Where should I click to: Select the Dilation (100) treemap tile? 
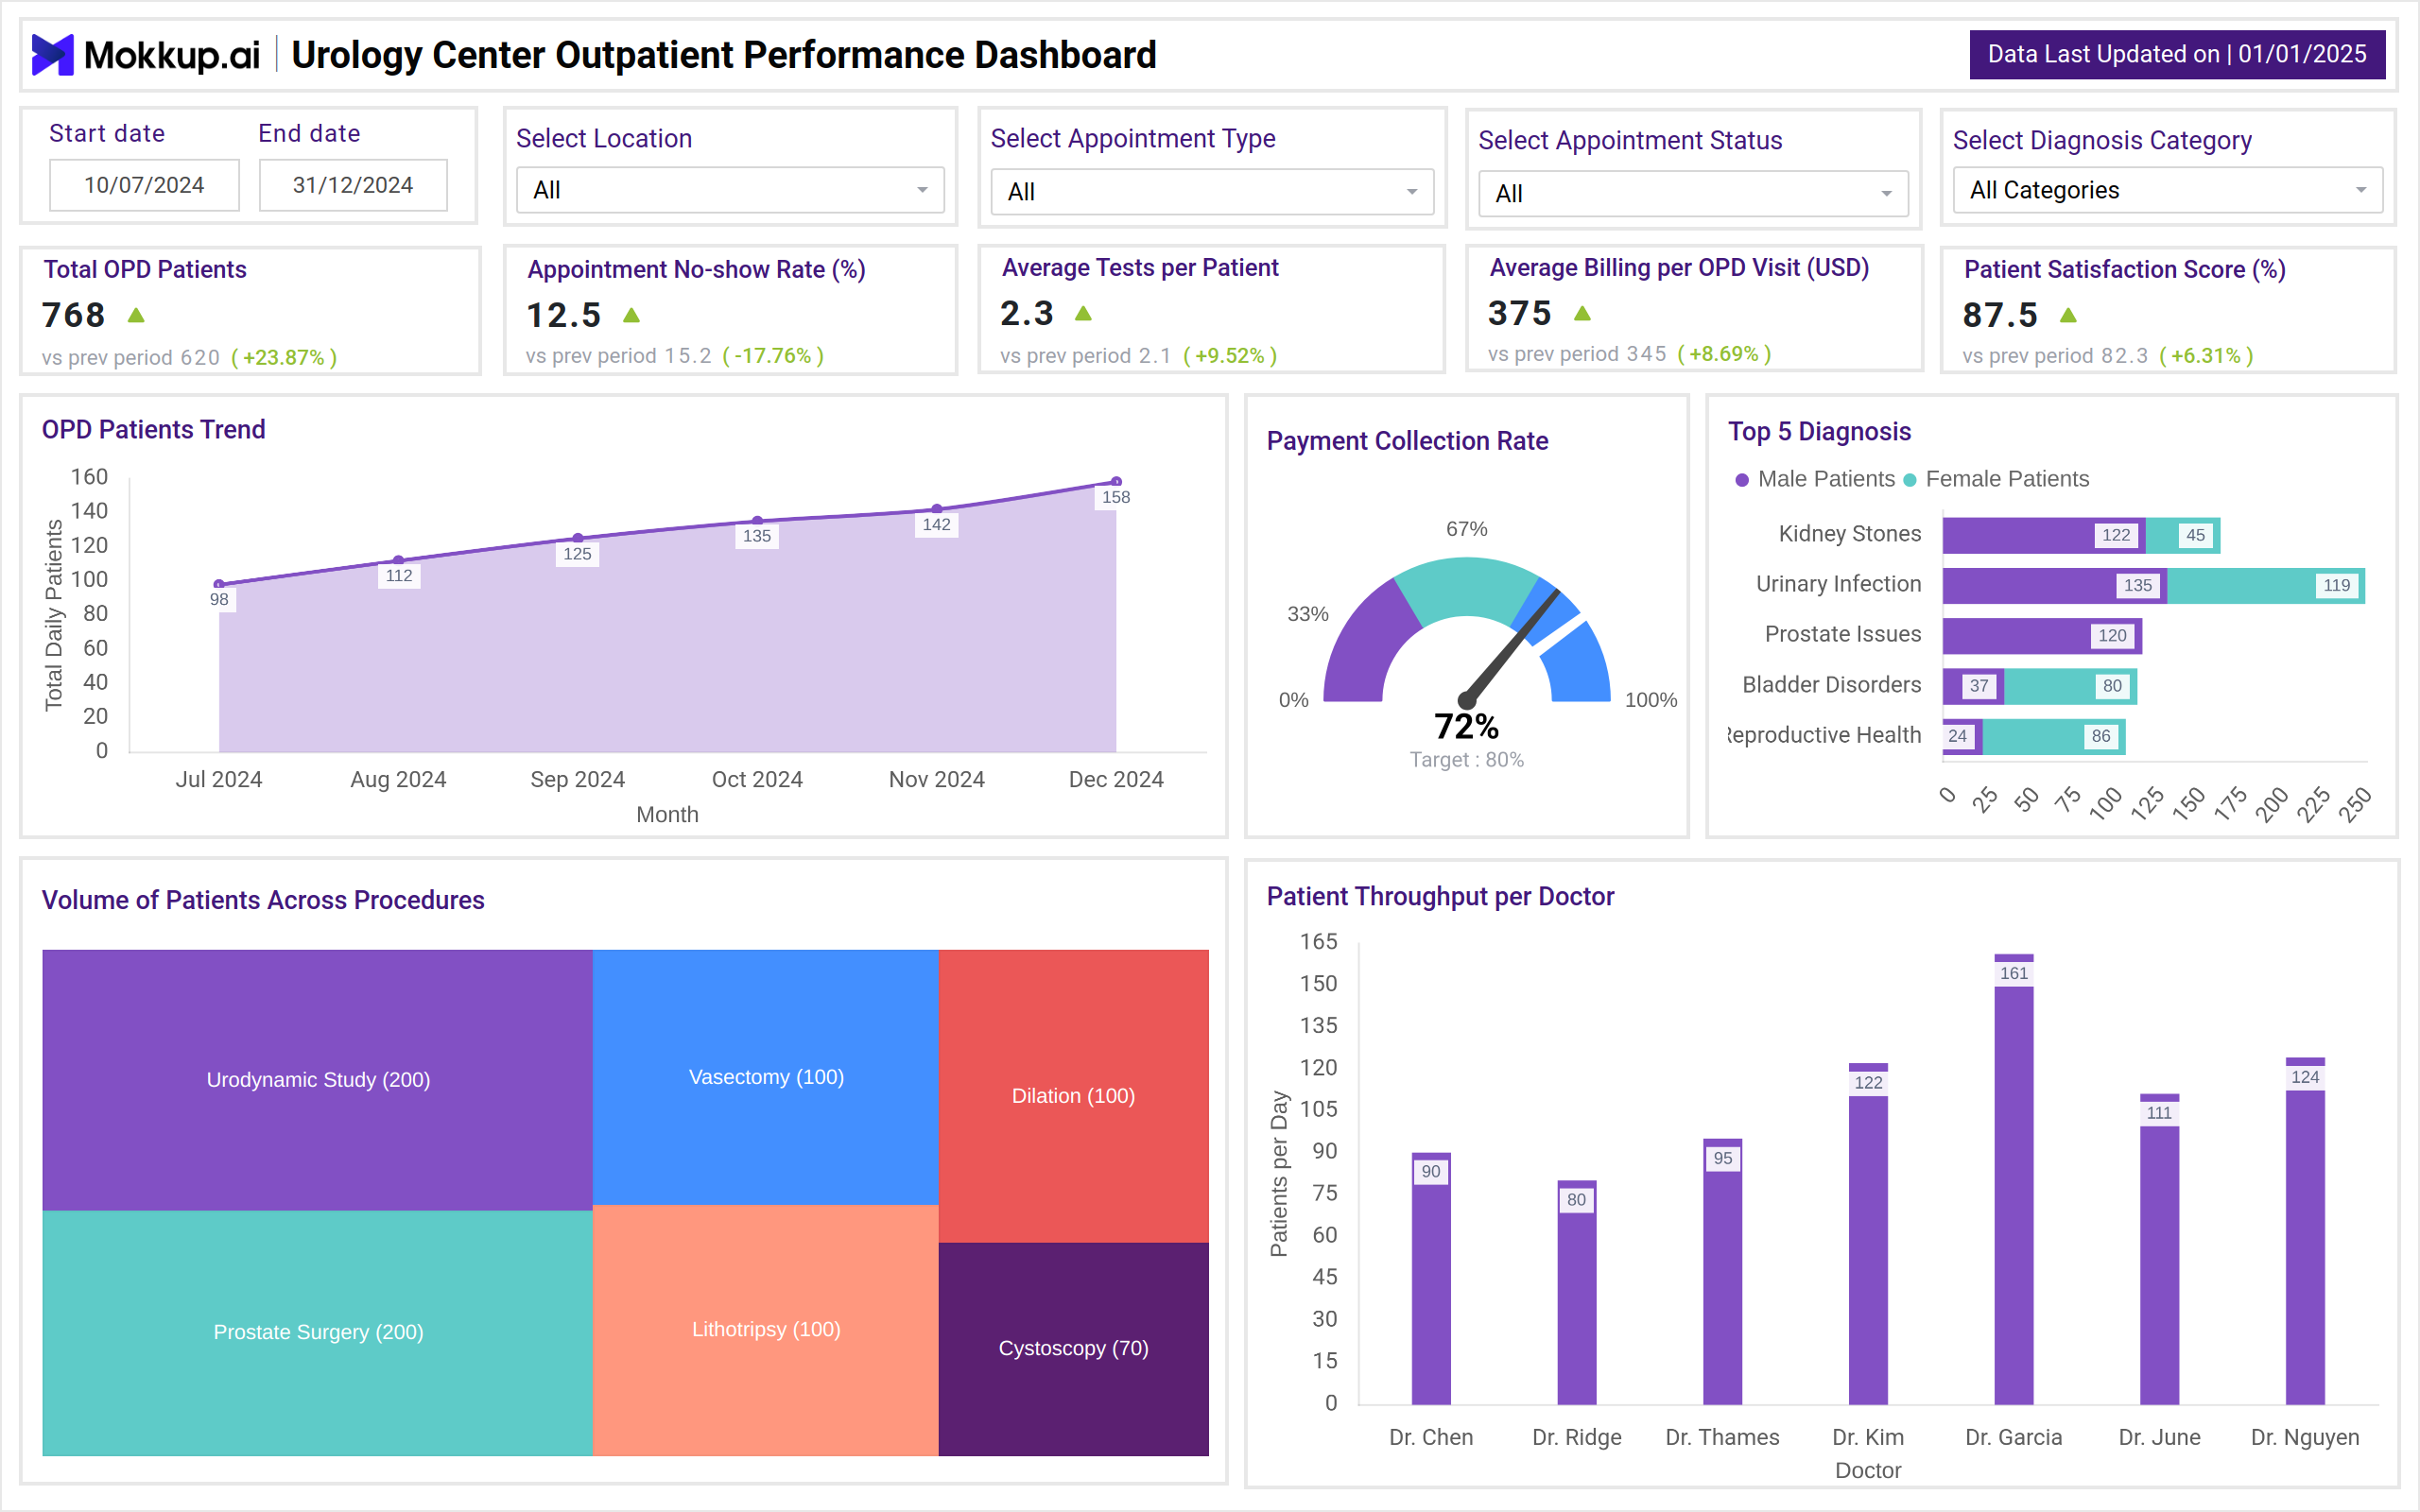tap(1073, 1096)
